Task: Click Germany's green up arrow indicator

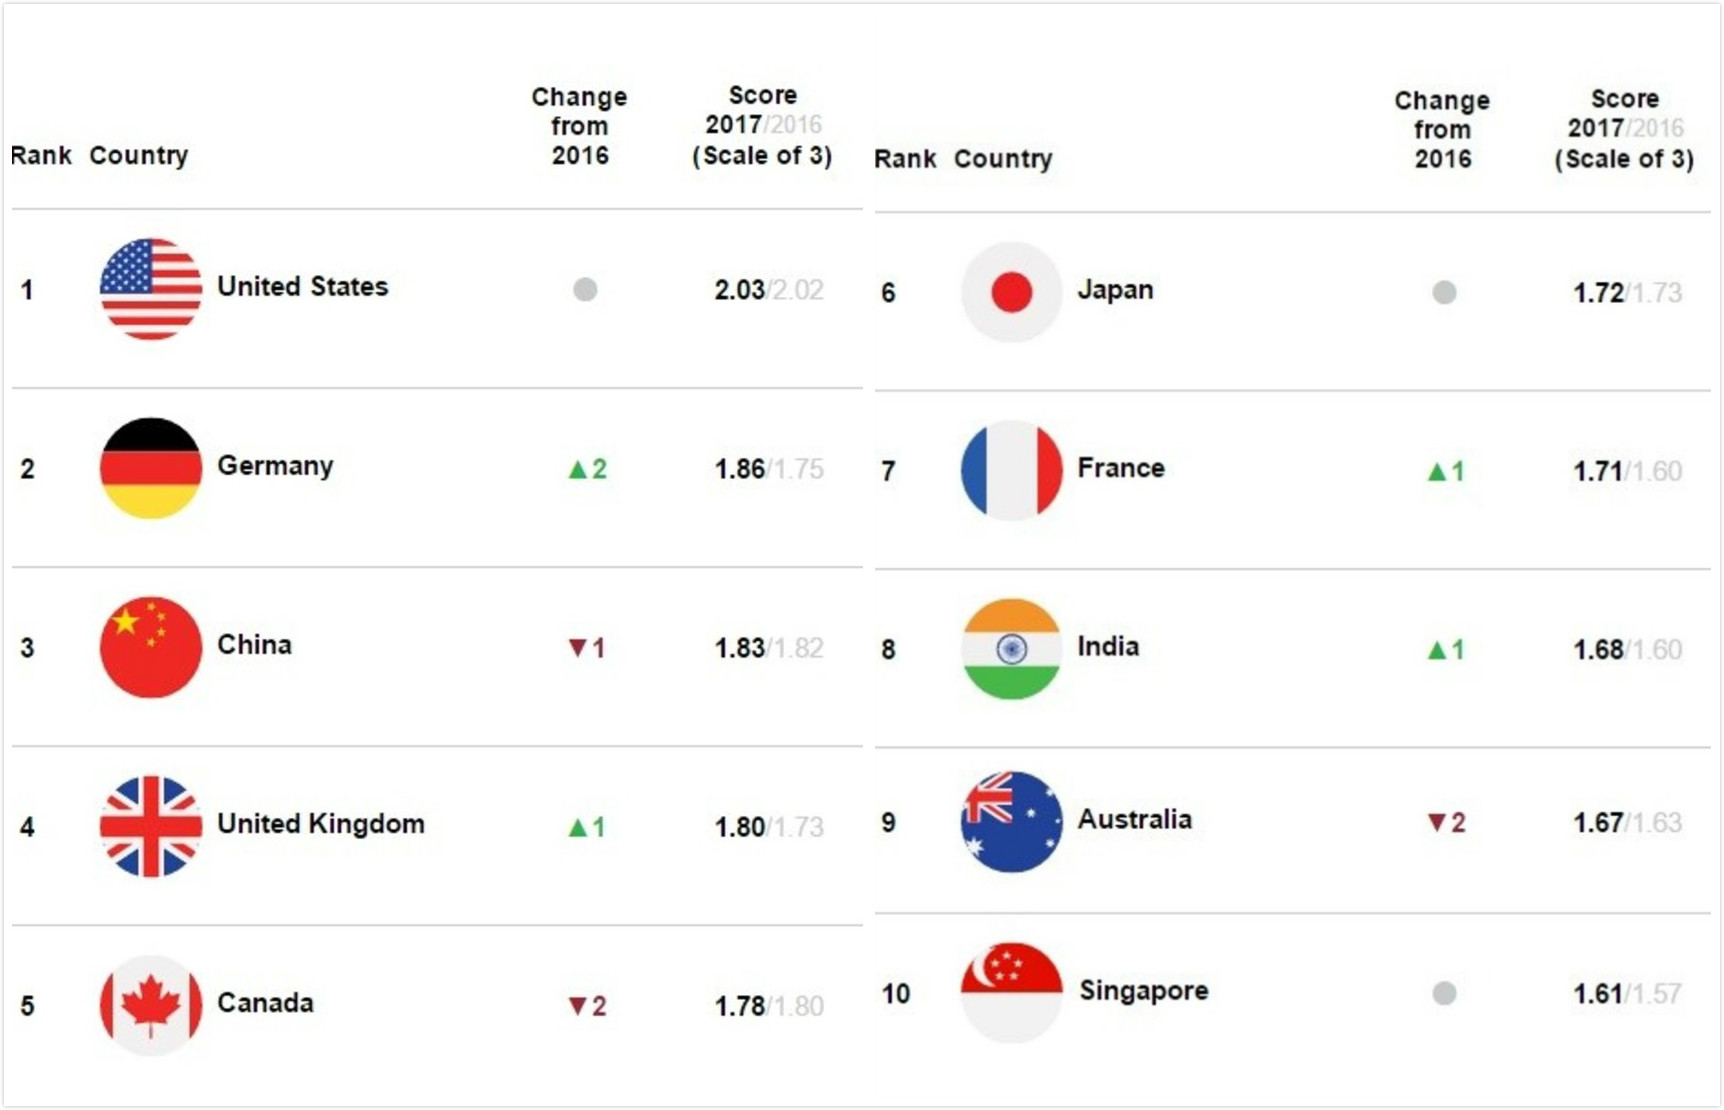Action: tap(577, 469)
